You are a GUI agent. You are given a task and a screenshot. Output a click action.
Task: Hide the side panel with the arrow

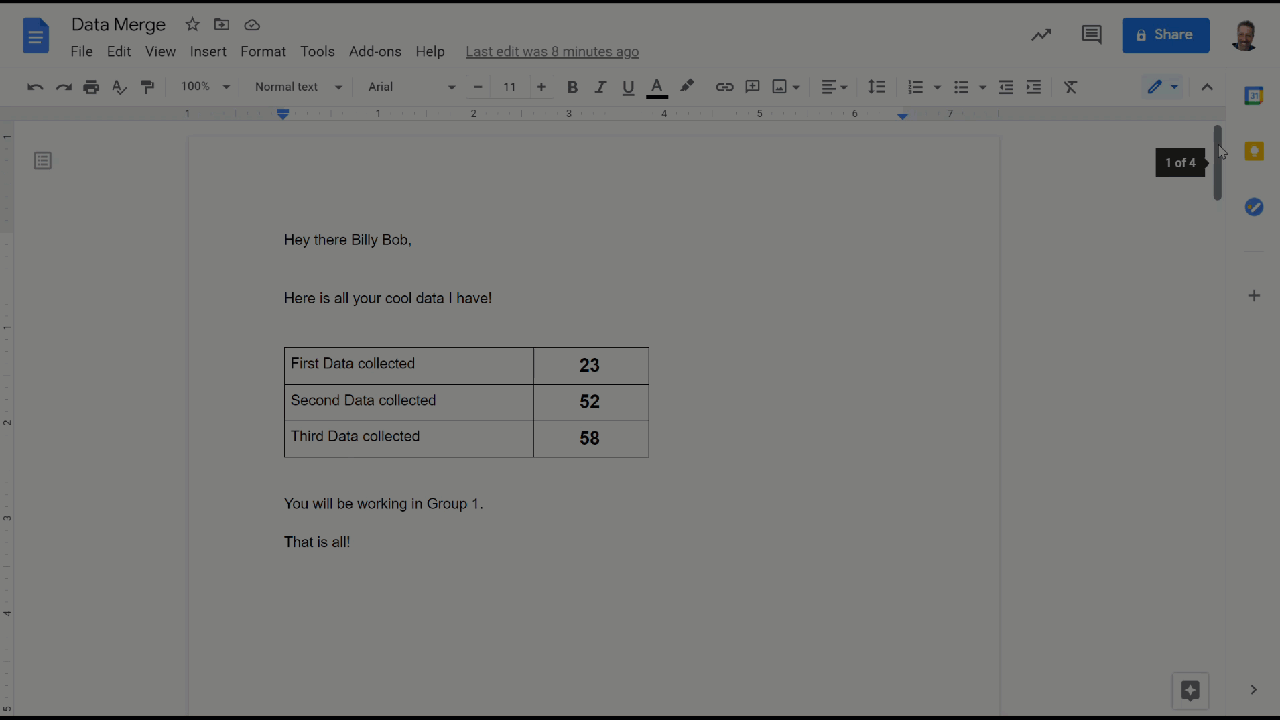click(1254, 690)
